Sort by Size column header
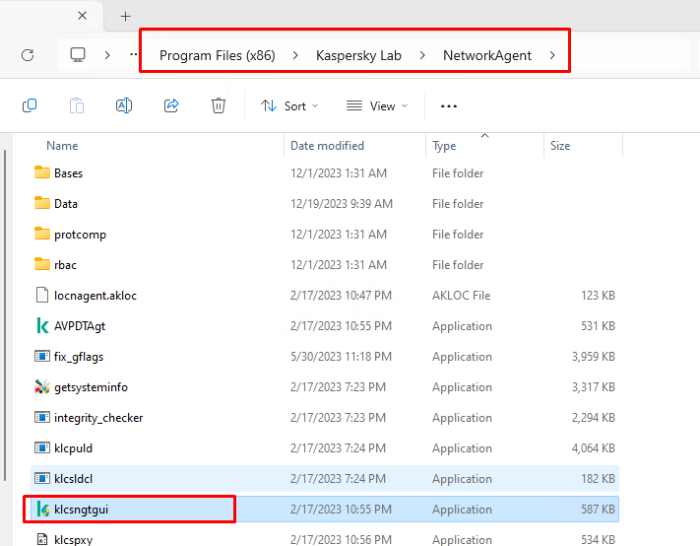Screen dimensions: 700x546 click(x=560, y=146)
